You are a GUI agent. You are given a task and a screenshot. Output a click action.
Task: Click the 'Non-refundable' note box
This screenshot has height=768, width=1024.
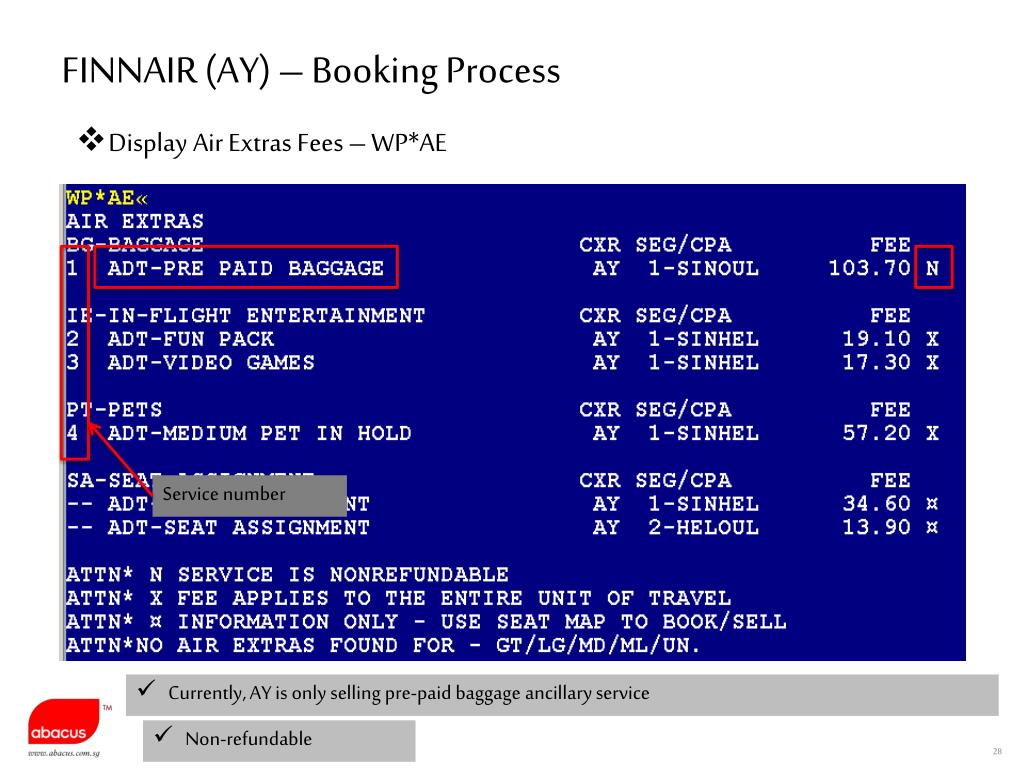279,741
